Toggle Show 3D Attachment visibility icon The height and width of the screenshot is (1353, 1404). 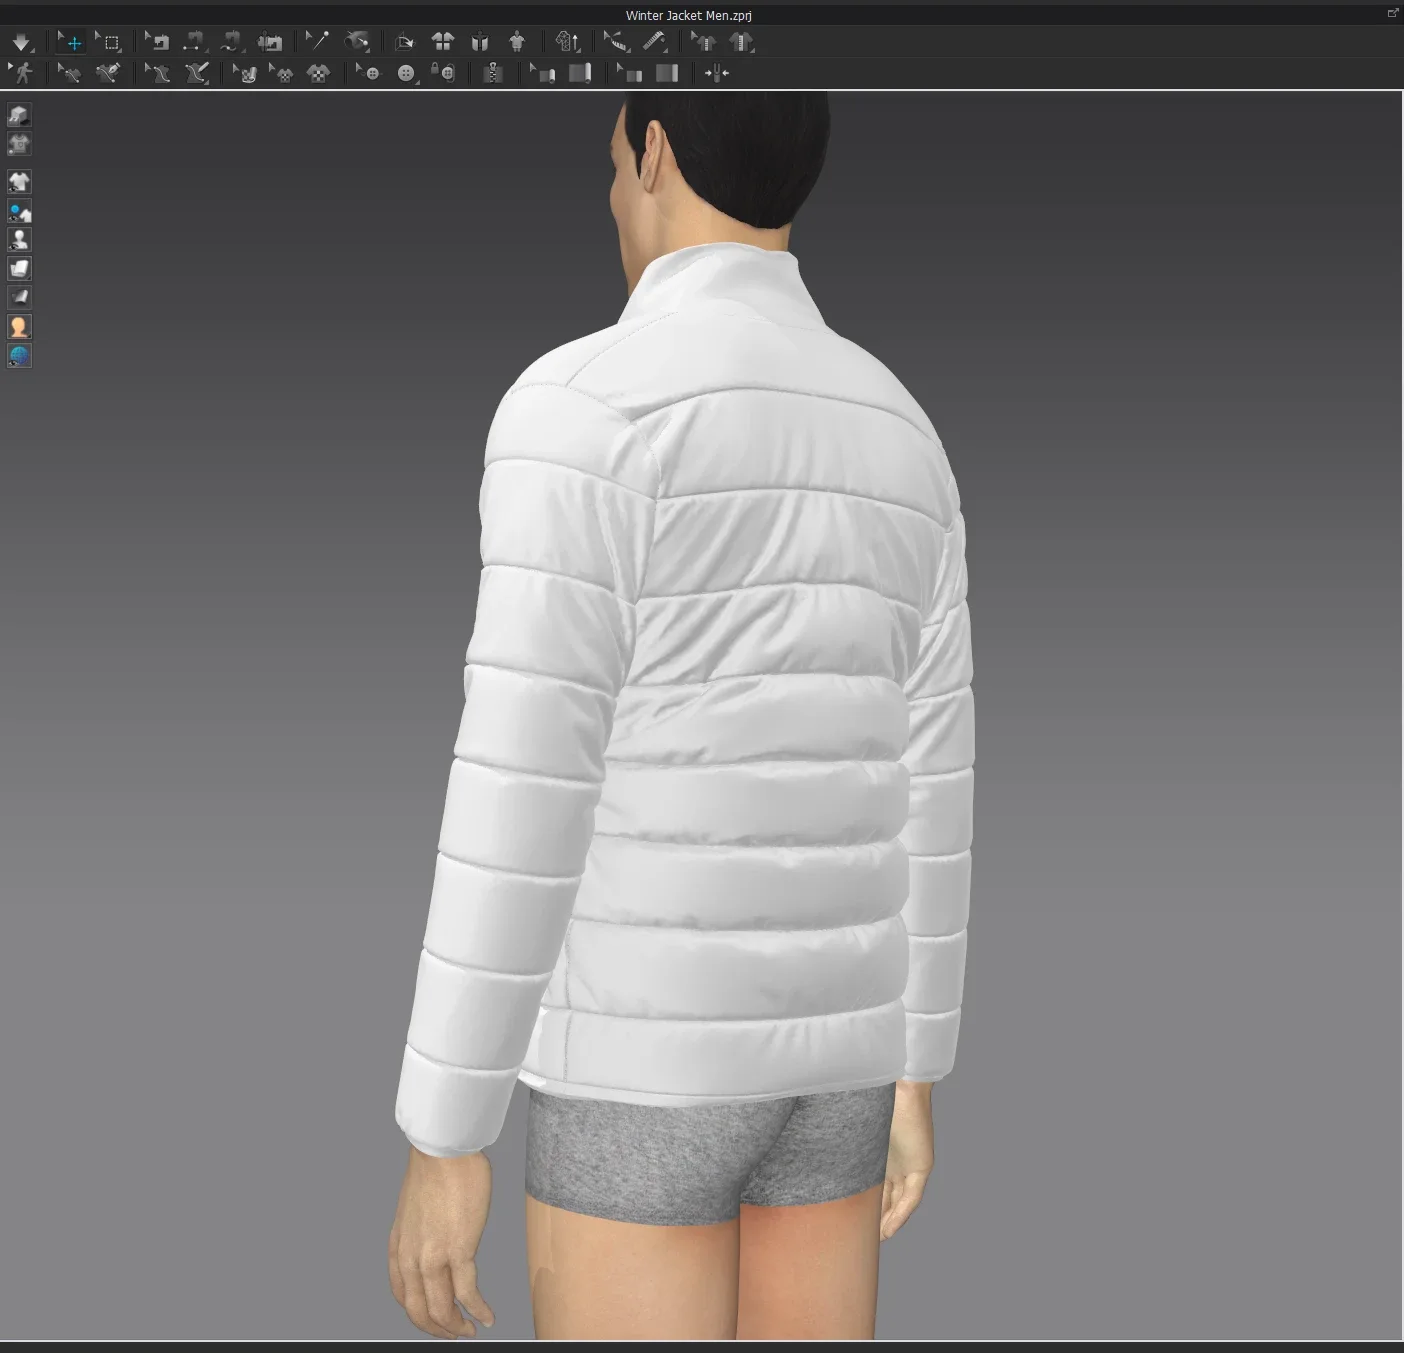pos(19,211)
